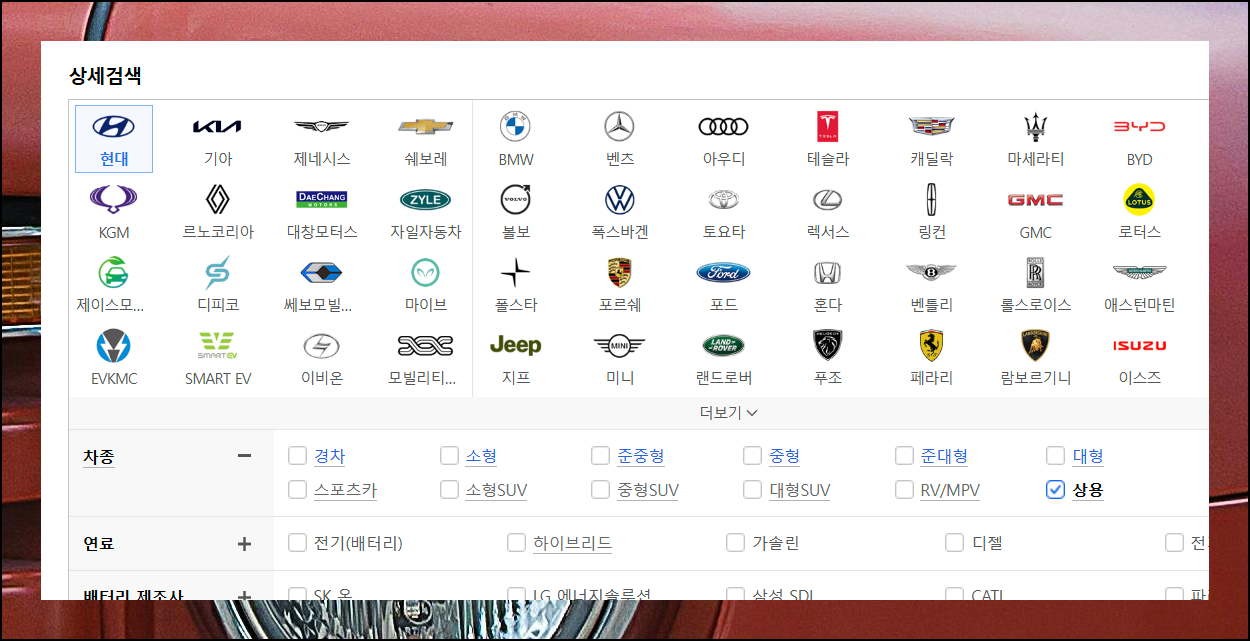Select the Lamborghini (람보르기니) bull logo
This screenshot has width=1250, height=641.
click(x=1035, y=345)
